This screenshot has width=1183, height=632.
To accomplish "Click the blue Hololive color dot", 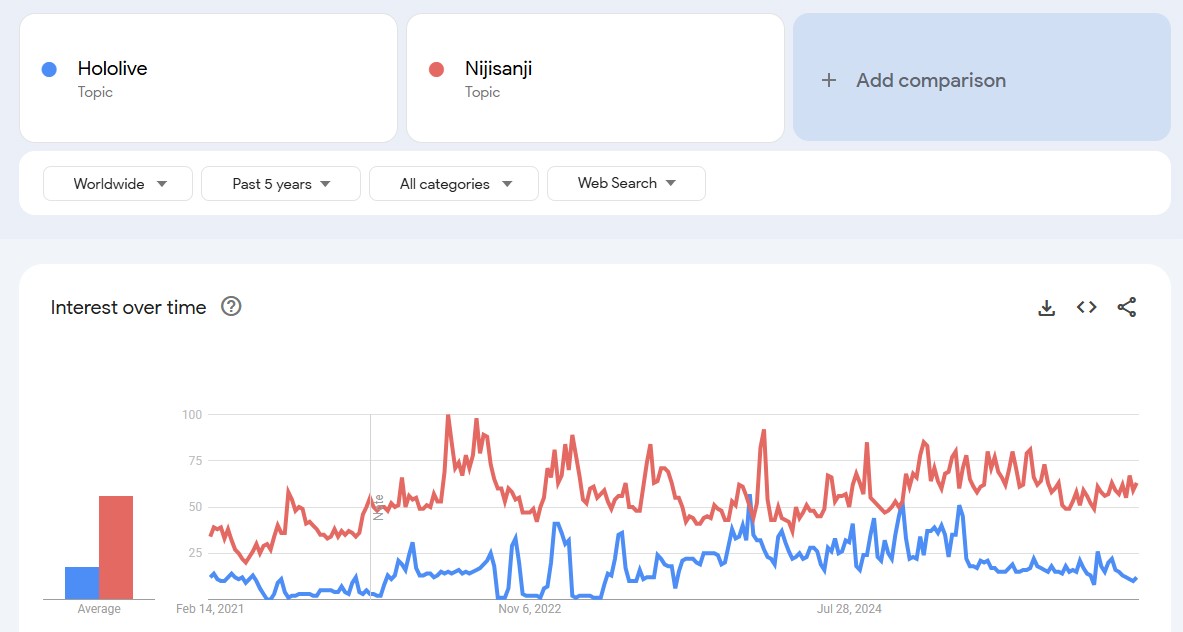I will point(49,69).
